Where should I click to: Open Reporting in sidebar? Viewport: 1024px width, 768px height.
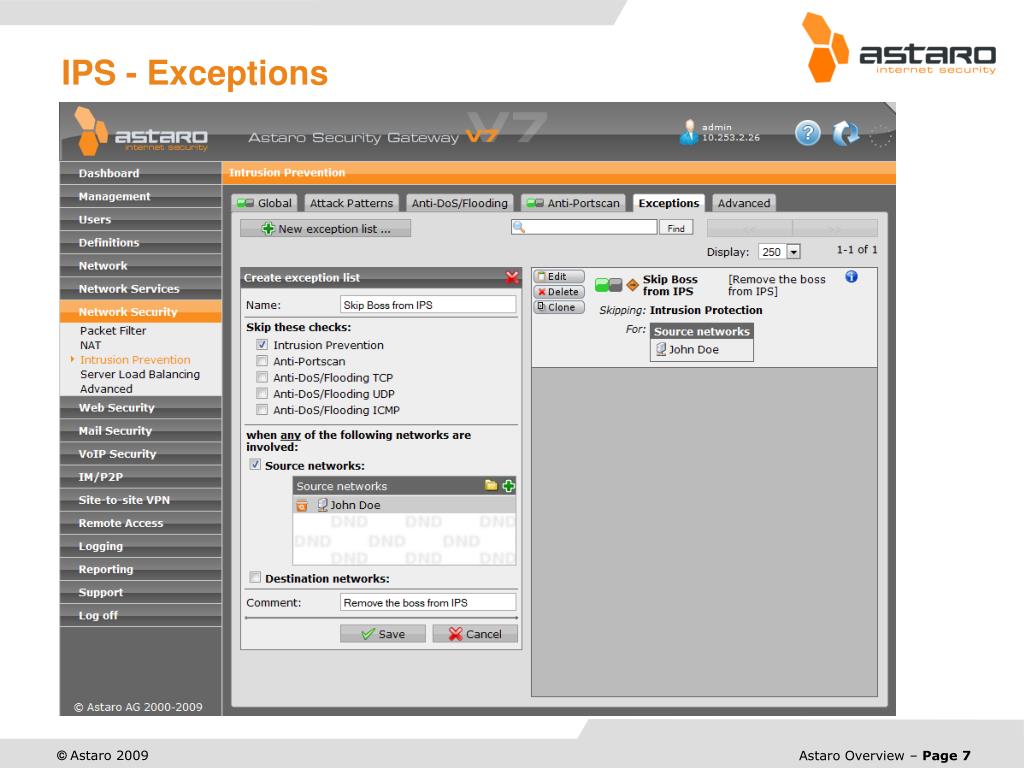[x=140, y=569]
